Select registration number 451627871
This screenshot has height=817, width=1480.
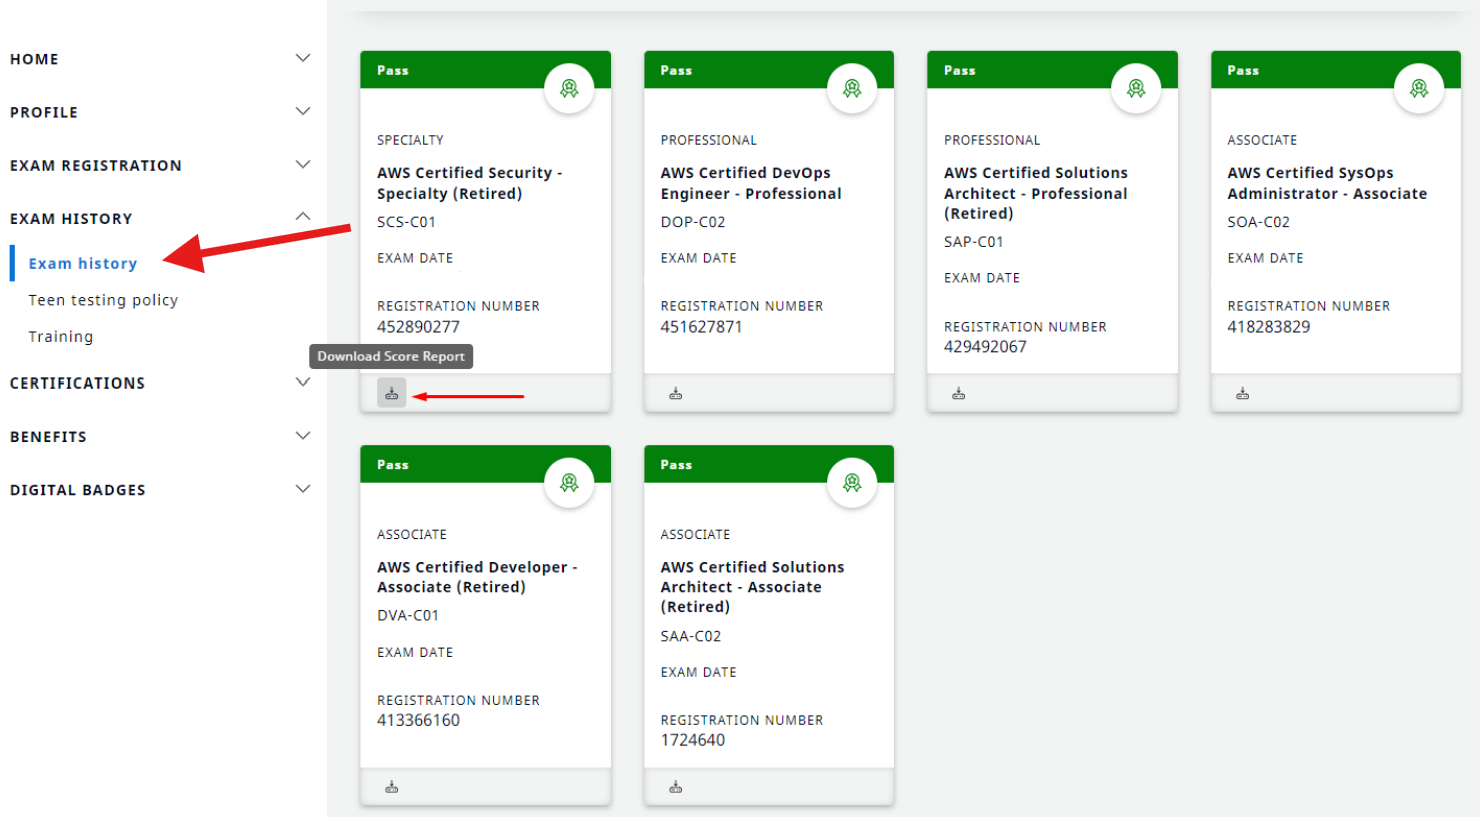(701, 327)
